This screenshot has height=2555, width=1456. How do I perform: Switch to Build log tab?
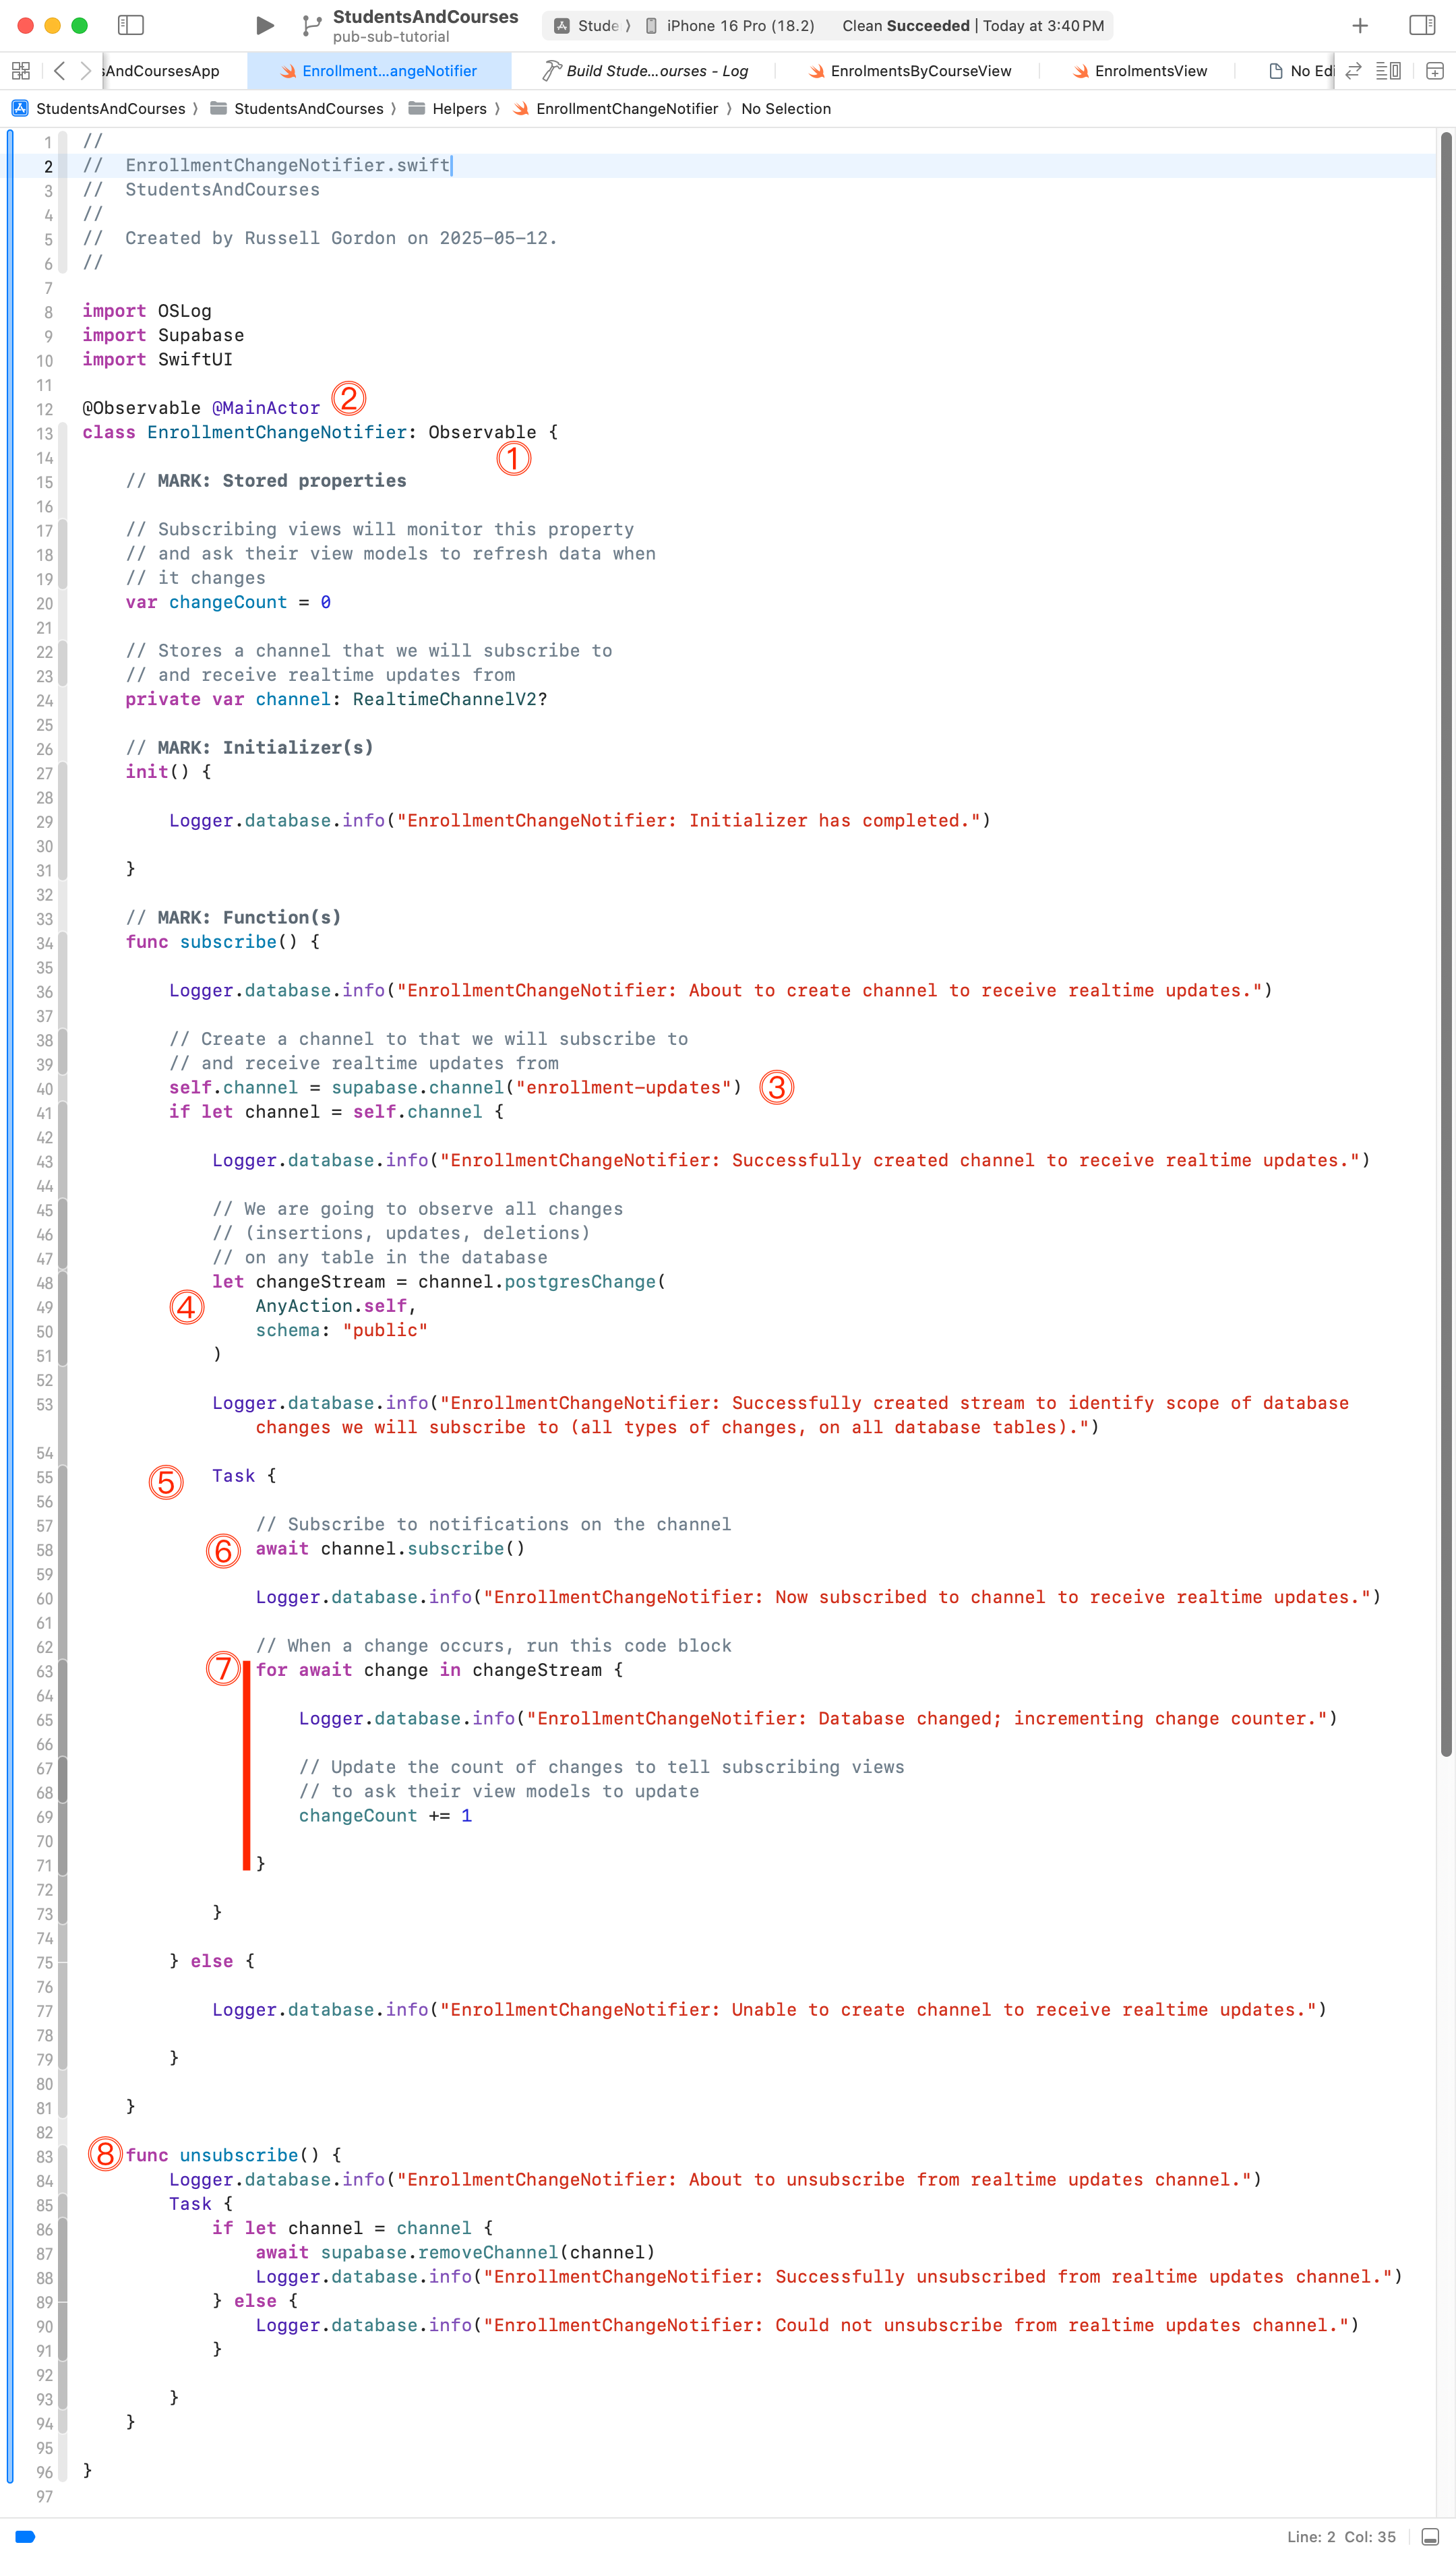[x=656, y=71]
